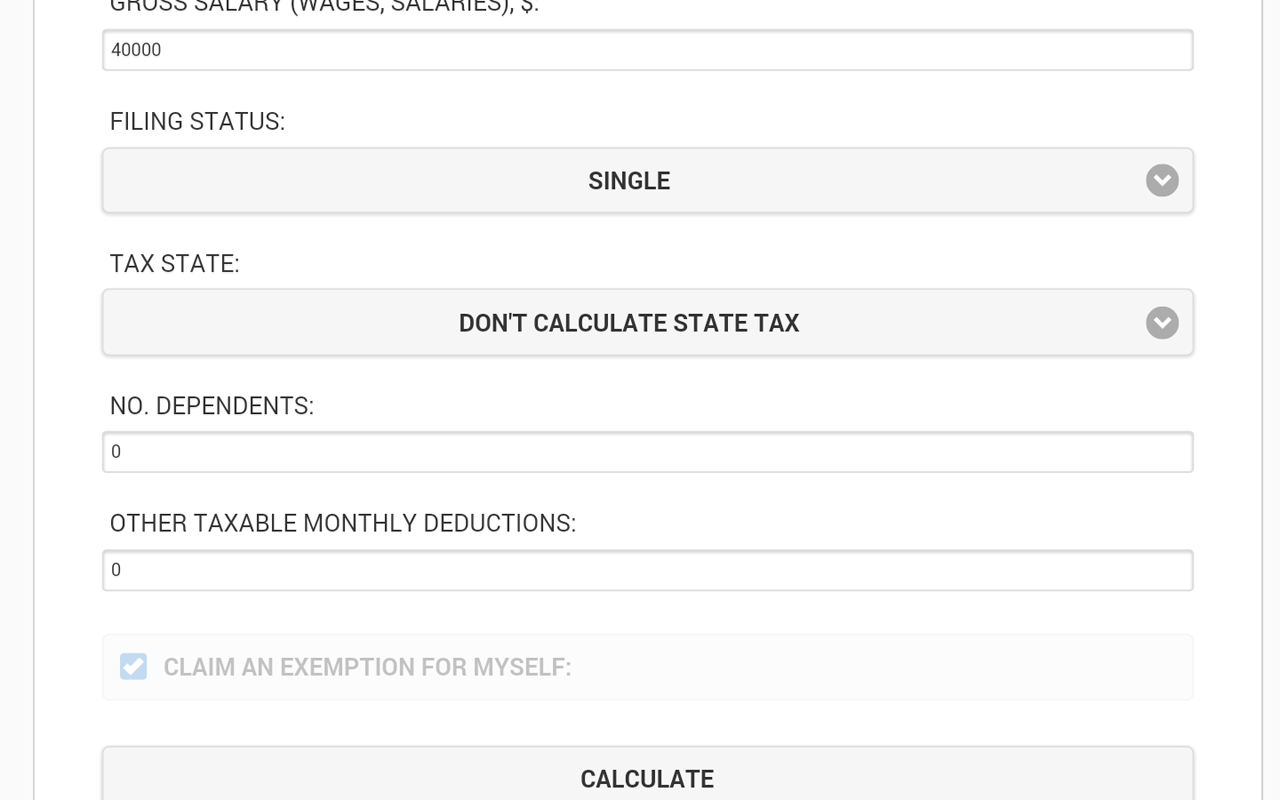Viewport: 1280px width, 800px height.
Task: Click the checkmark icon in the exemption box
Action: pos(133,666)
